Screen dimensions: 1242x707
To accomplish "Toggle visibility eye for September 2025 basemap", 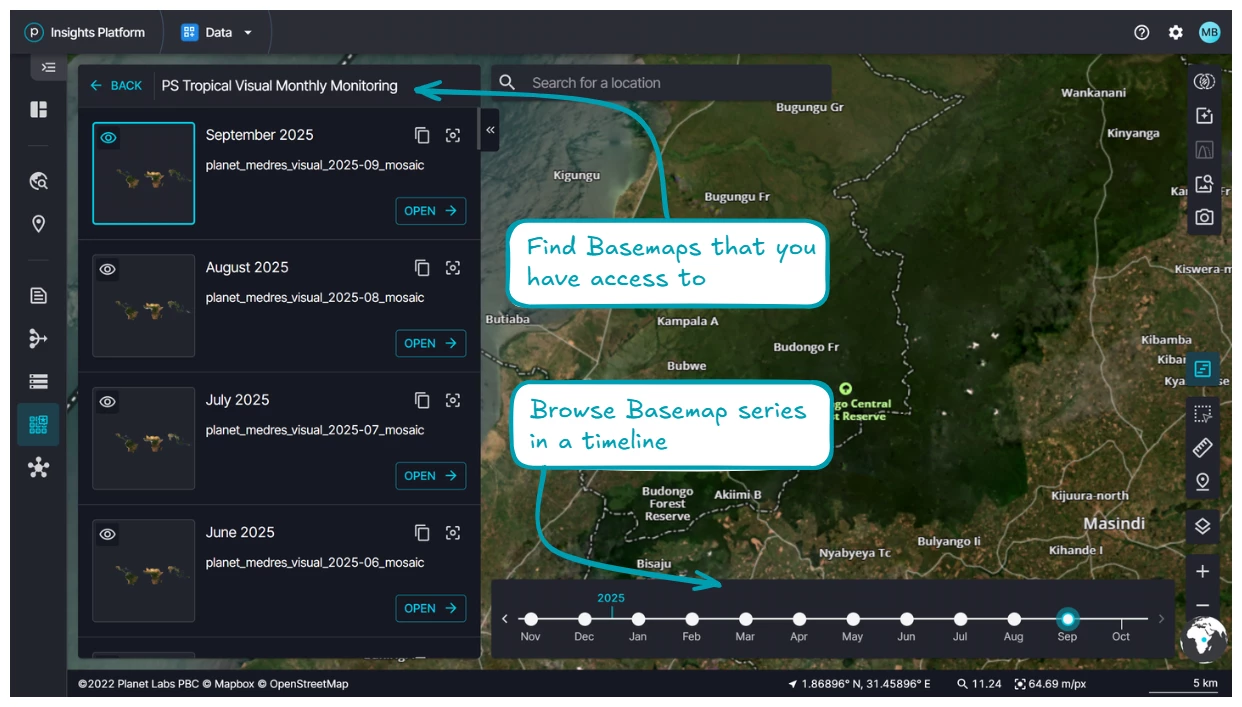I will pyautogui.click(x=108, y=138).
